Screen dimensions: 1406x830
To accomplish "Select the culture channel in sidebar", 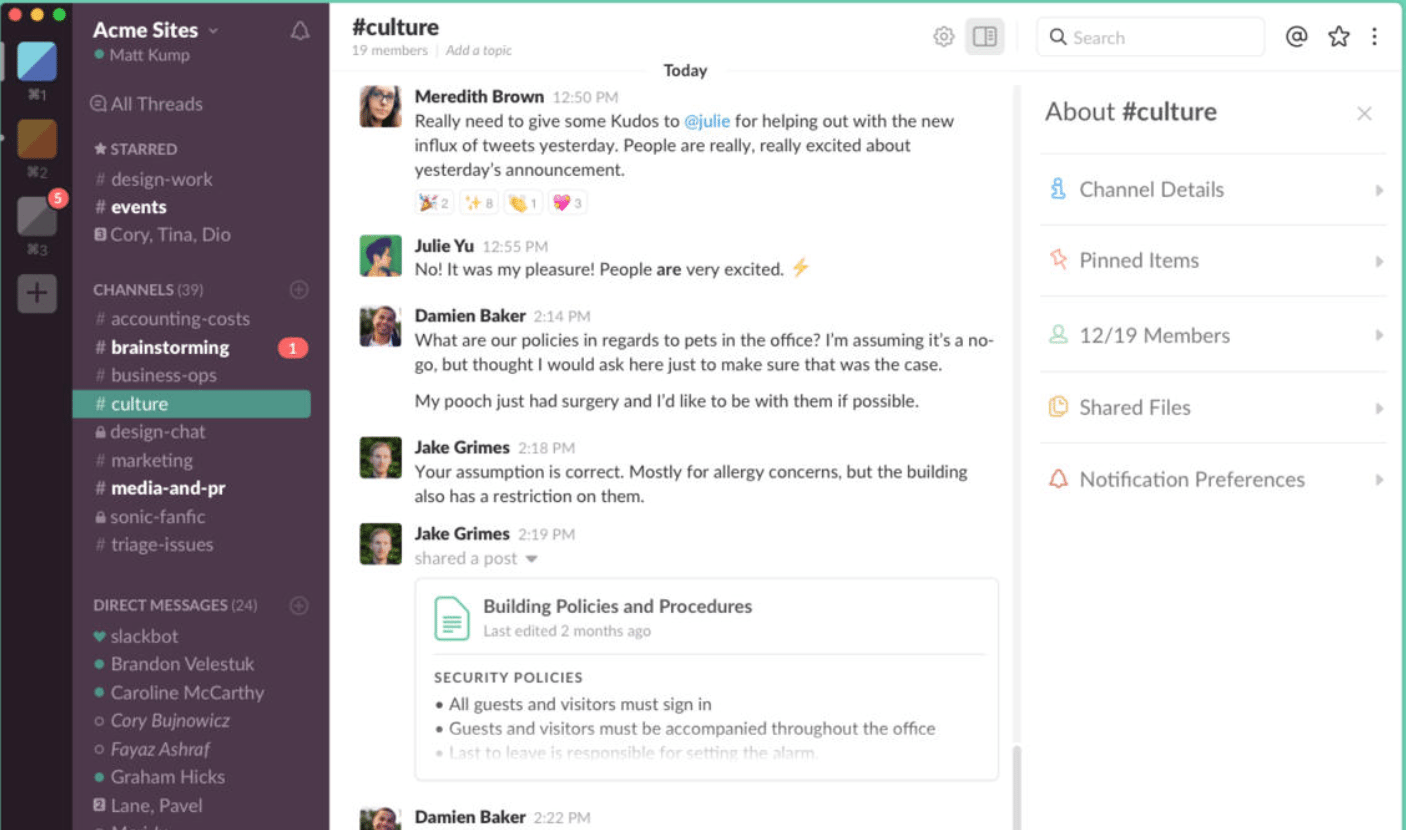I will click(x=191, y=404).
